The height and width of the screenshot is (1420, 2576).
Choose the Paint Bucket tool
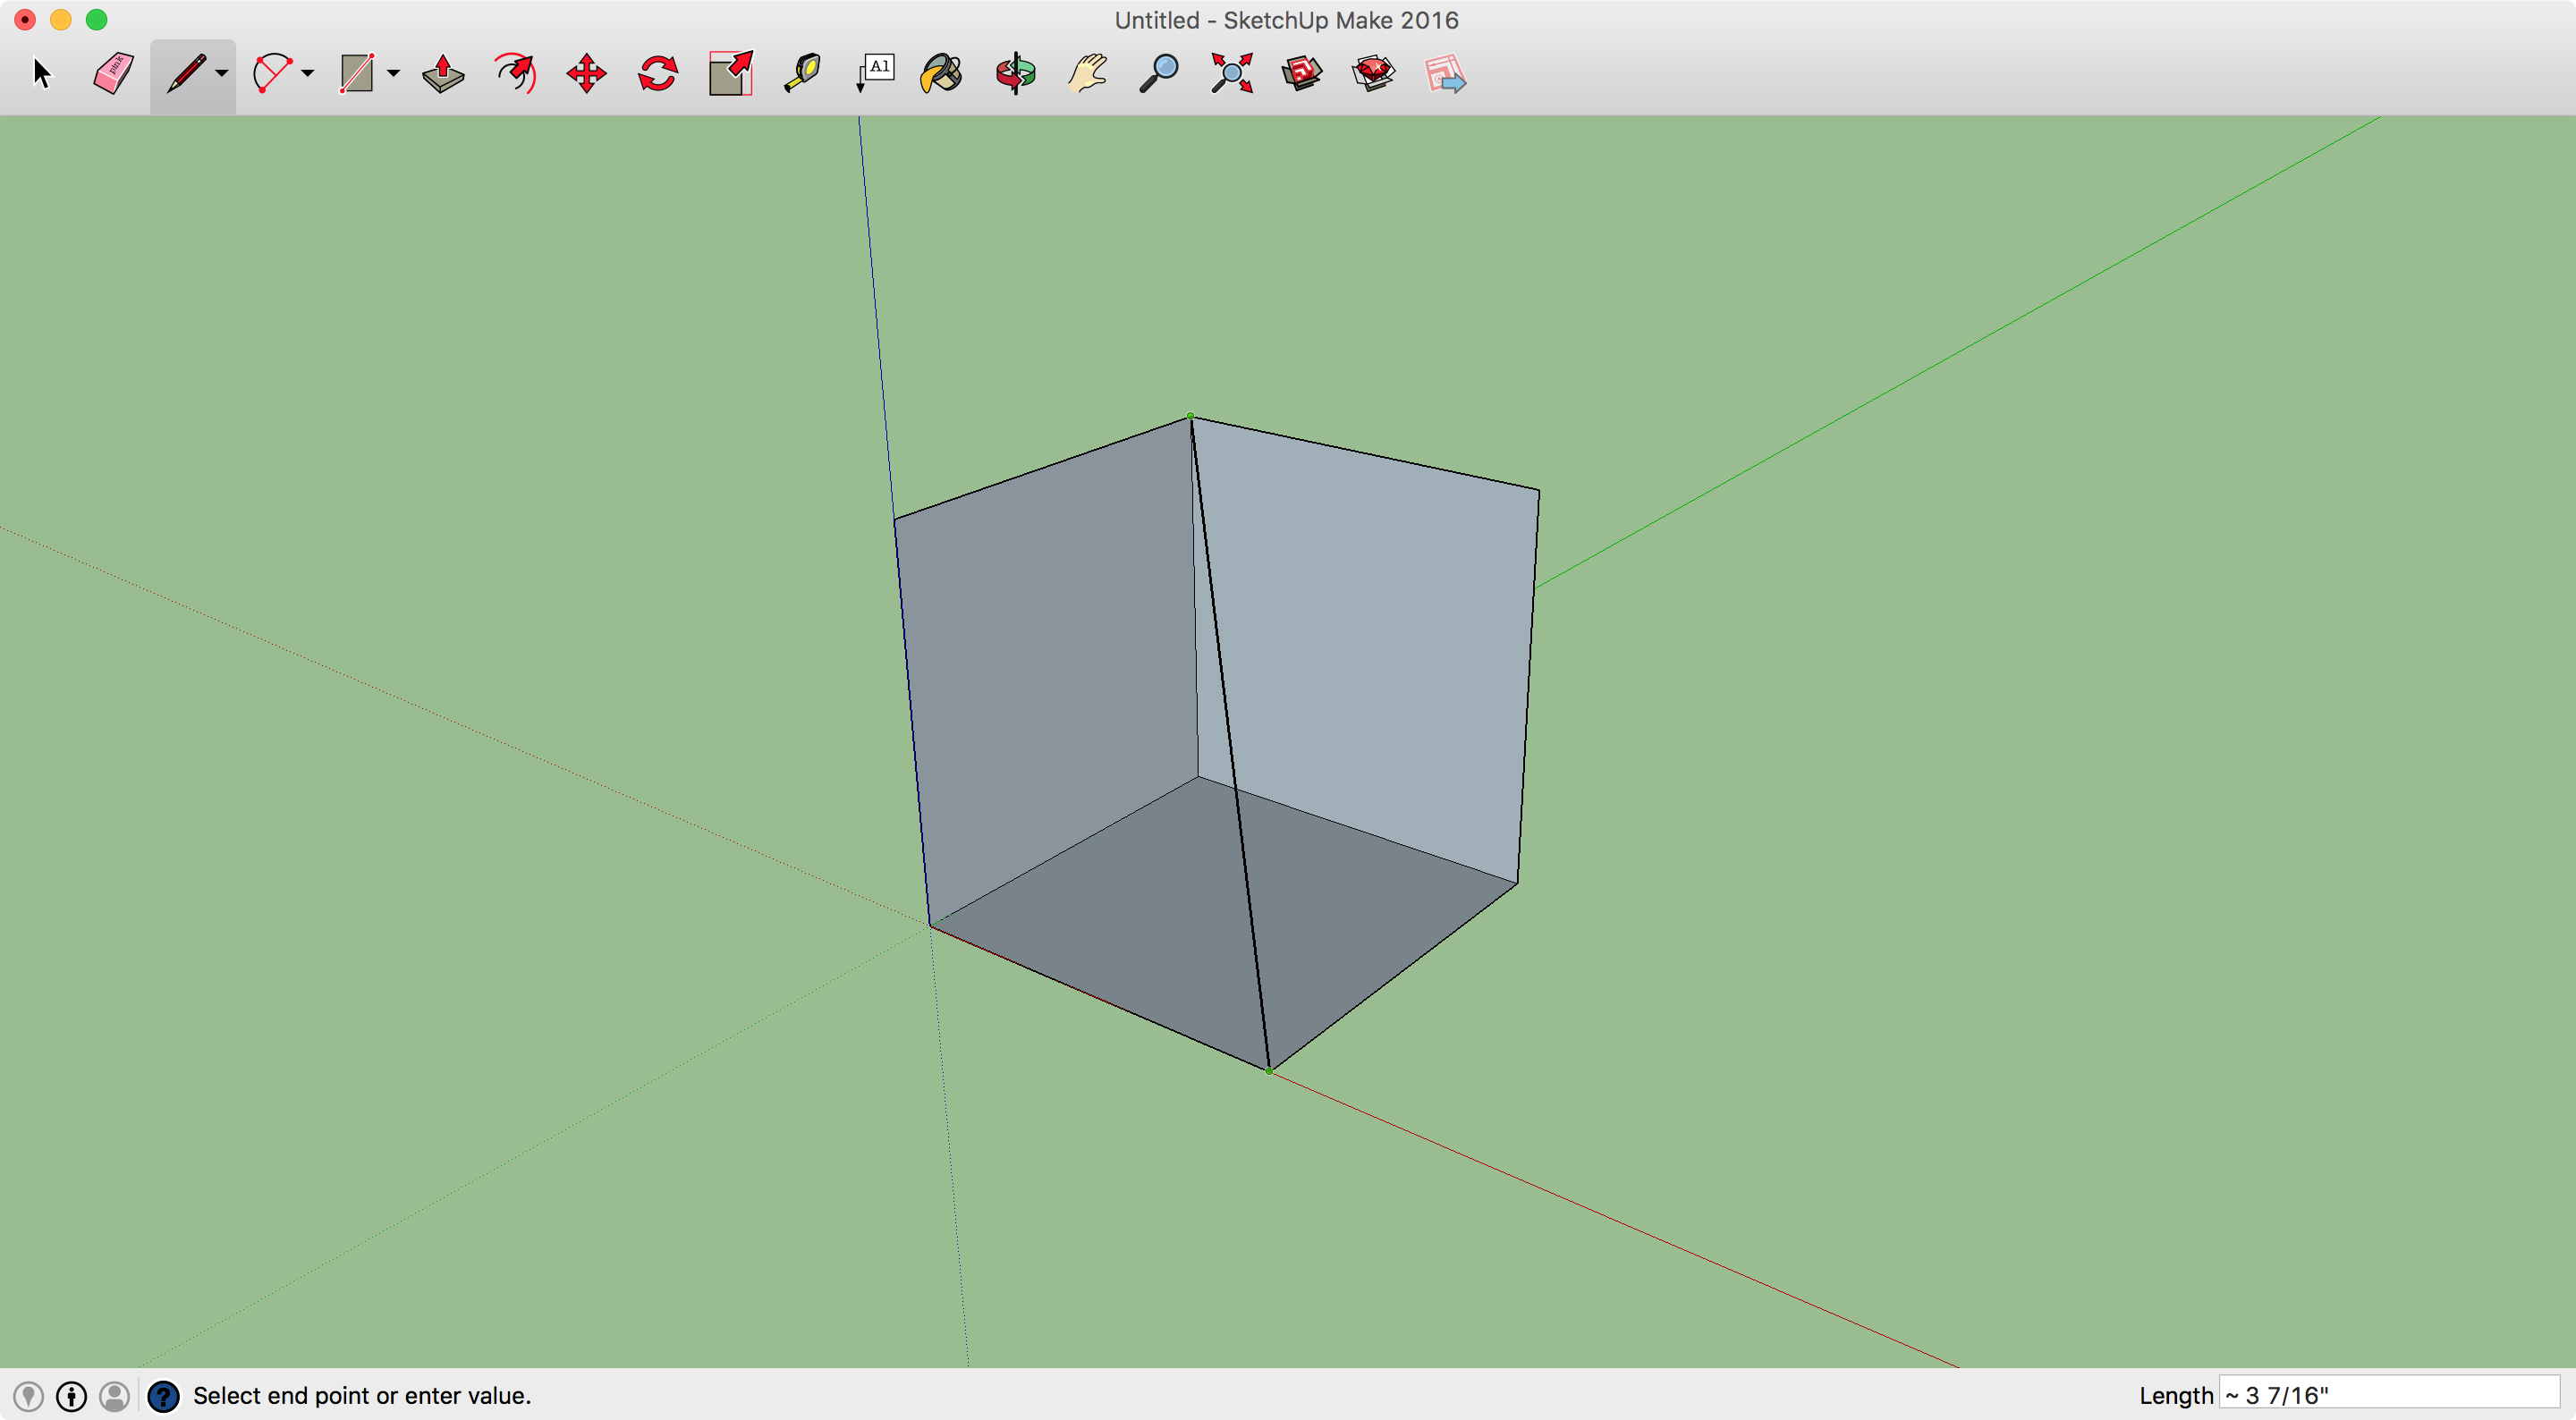click(941, 73)
